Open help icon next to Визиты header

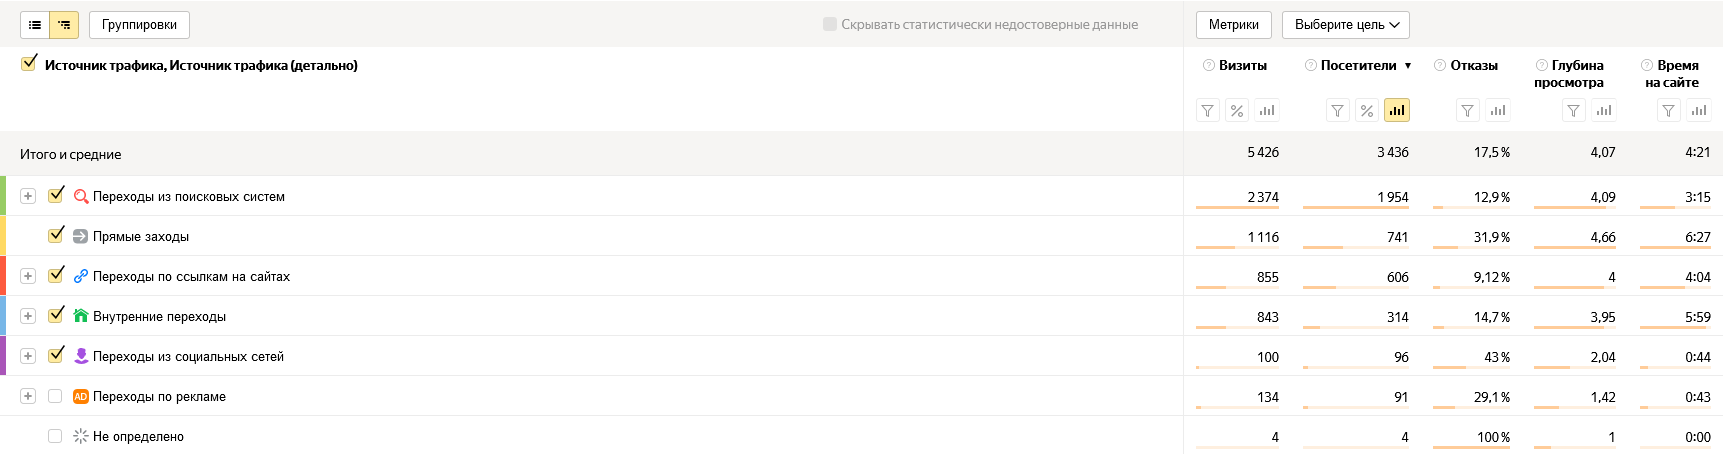(x=1209, y=65)
